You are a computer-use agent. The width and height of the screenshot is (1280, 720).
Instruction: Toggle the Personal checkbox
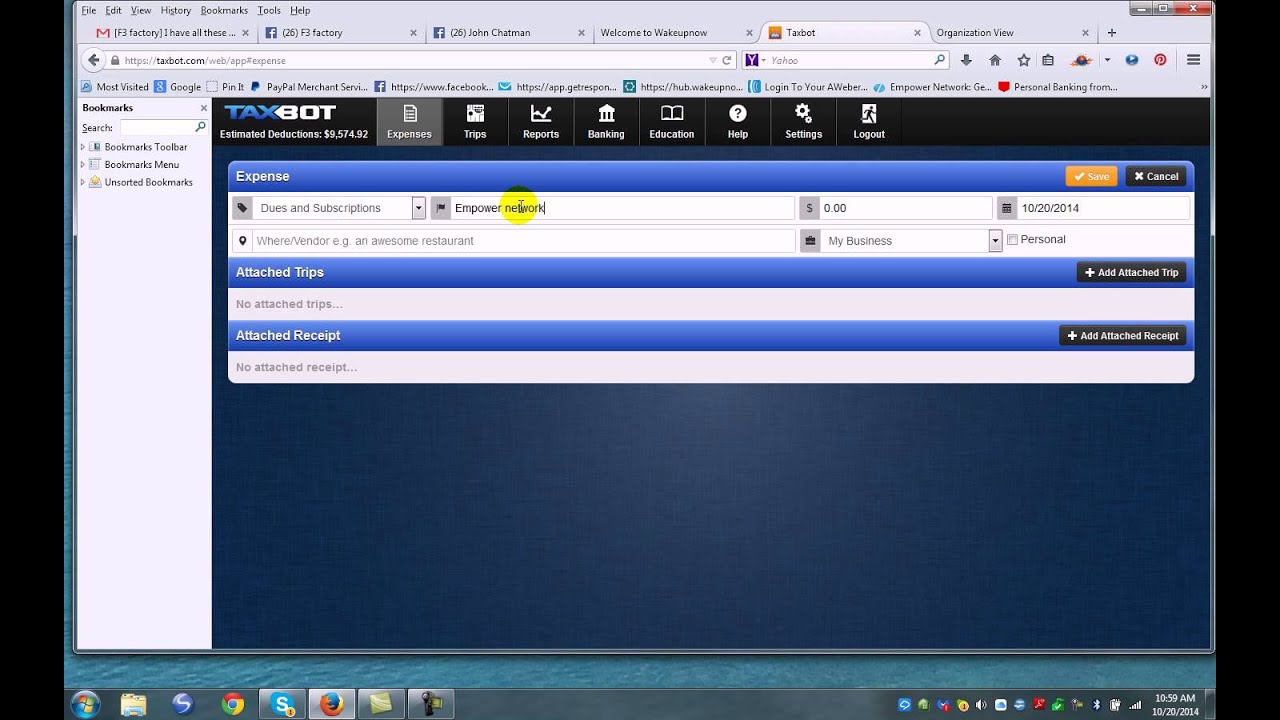coord(1012,240)
